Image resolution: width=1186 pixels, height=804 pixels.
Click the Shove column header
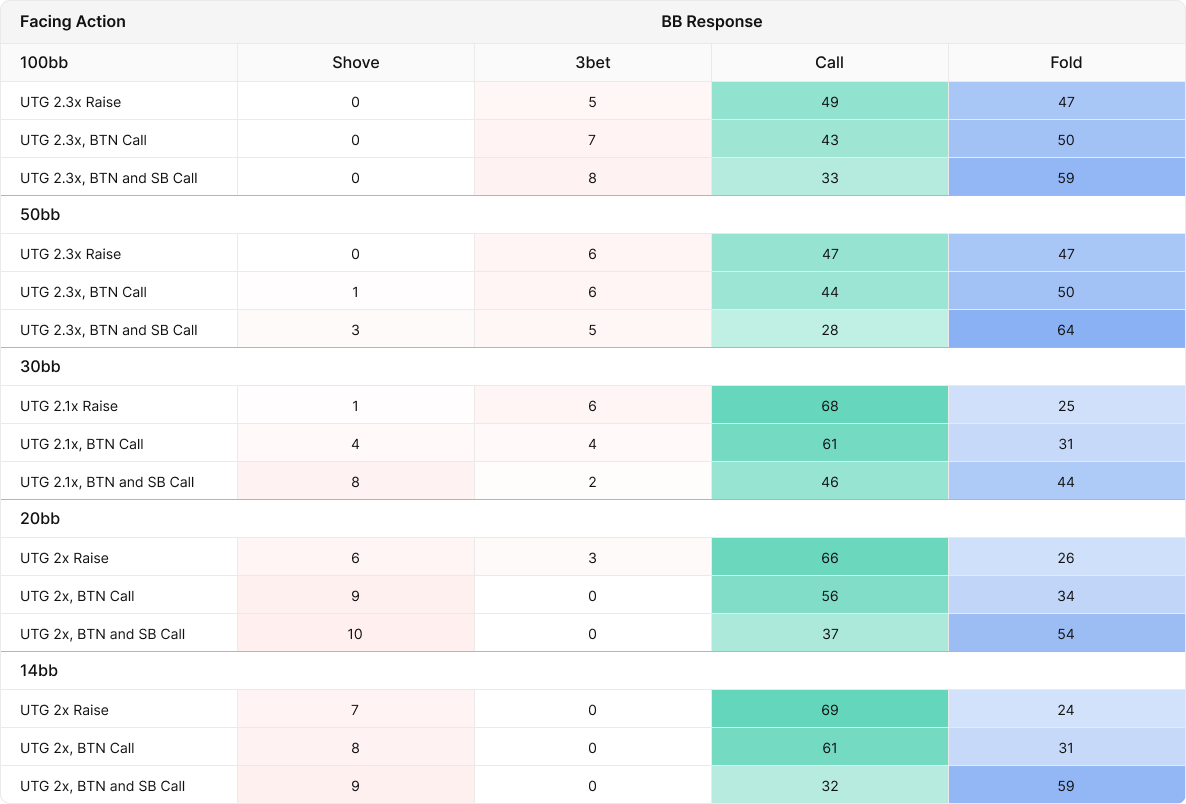point(355,62)
